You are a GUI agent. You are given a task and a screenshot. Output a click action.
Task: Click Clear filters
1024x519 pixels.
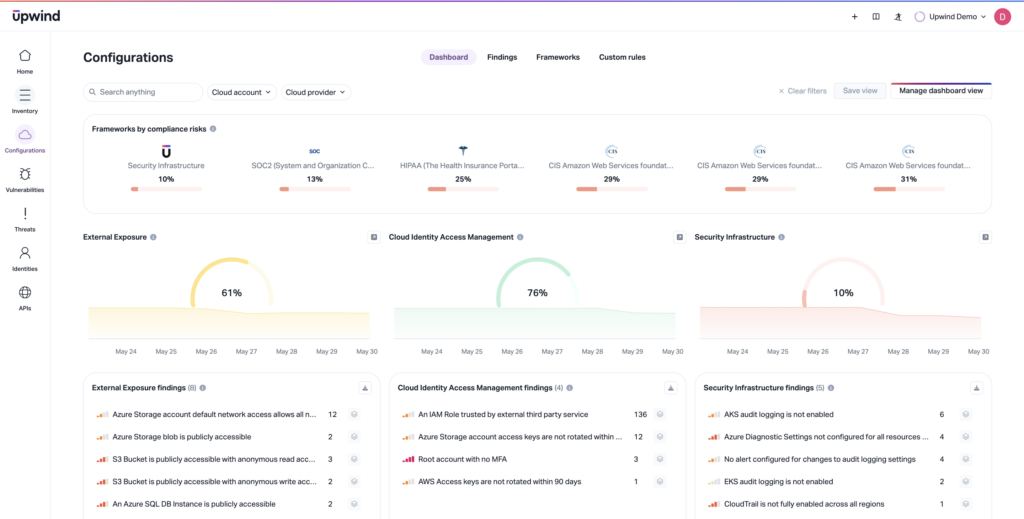click(x=803, y=91)
